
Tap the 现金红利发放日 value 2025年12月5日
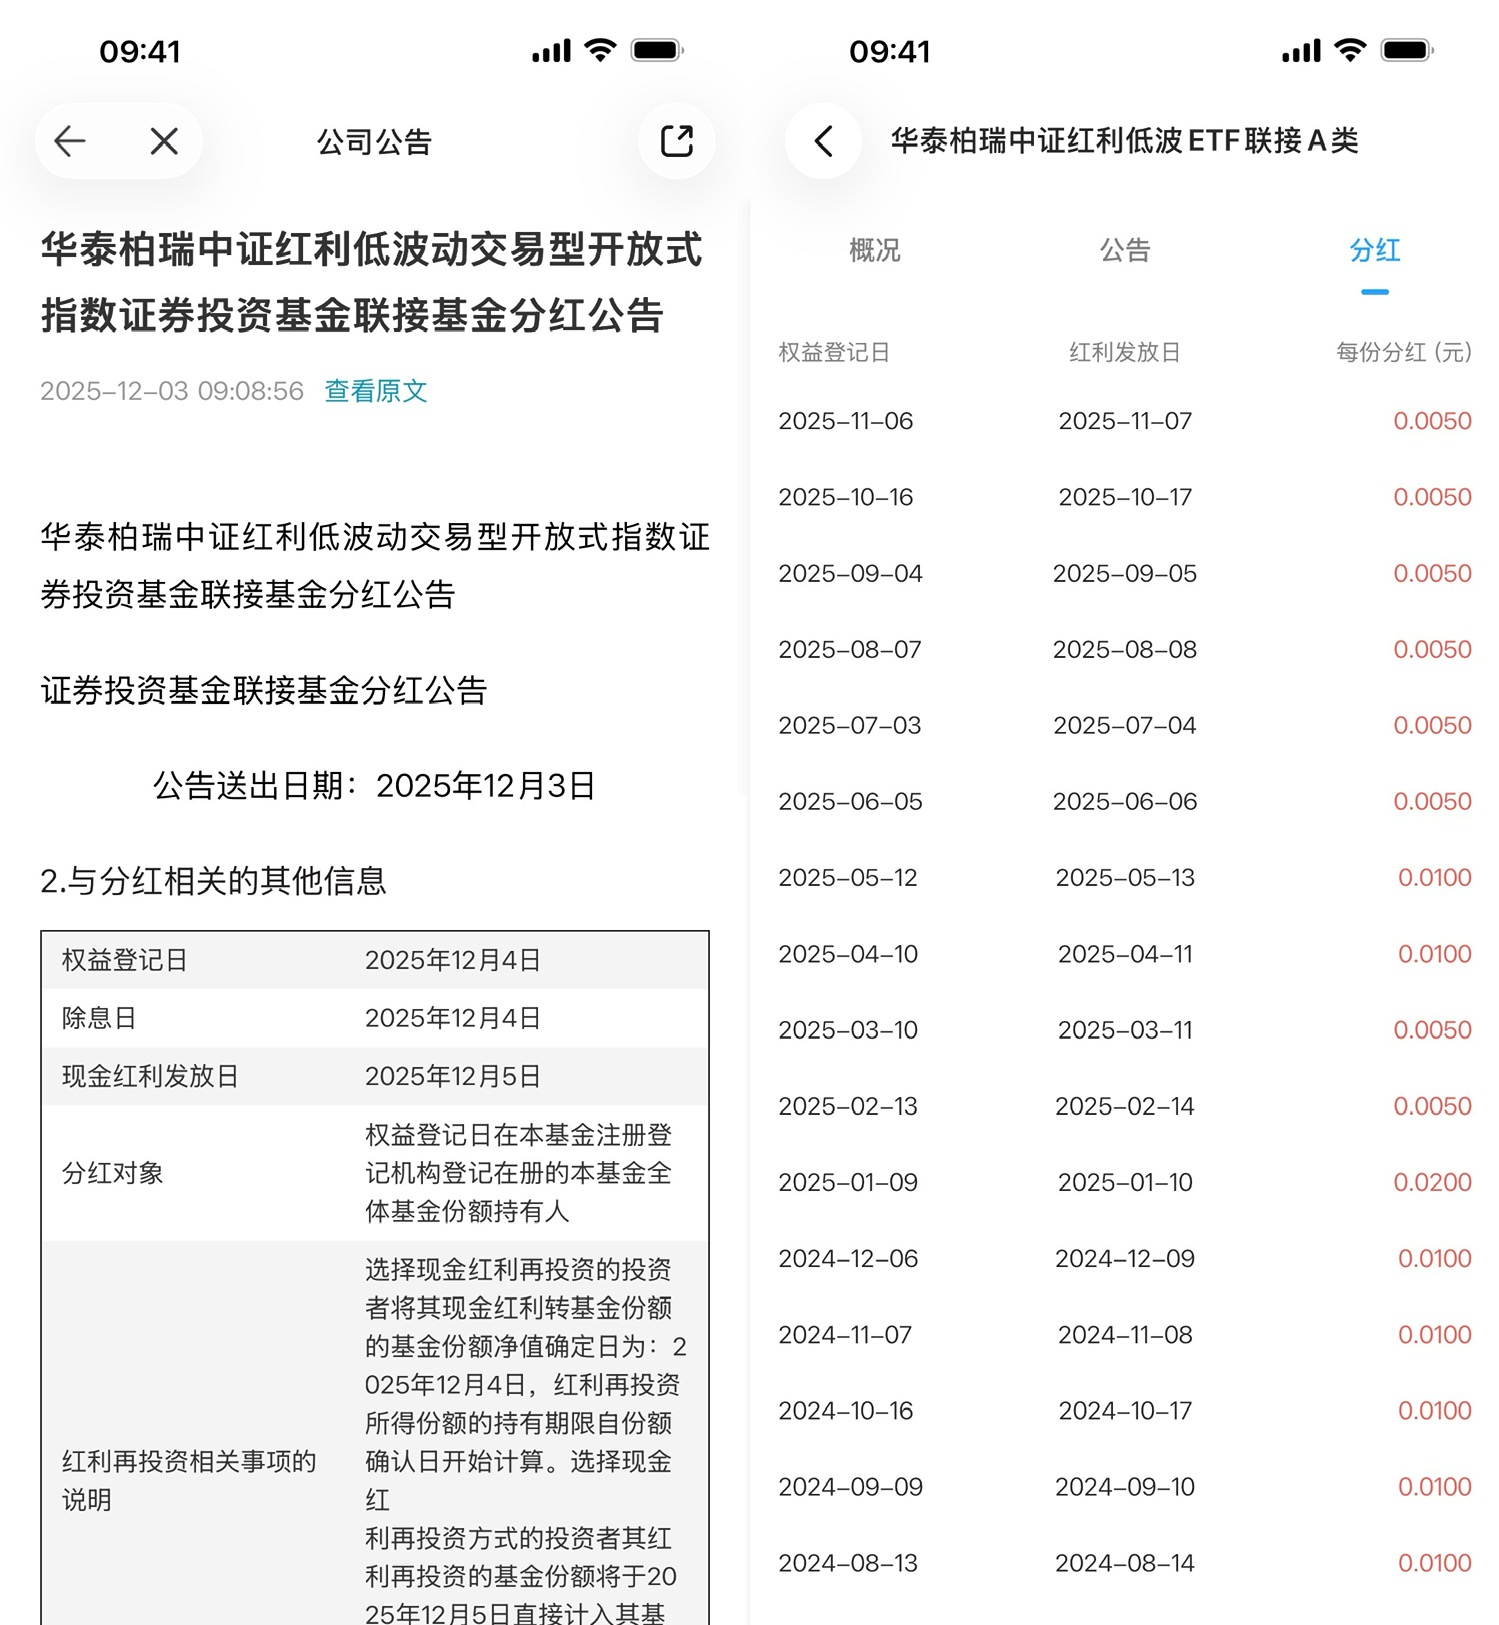[x=453, y=1076]
